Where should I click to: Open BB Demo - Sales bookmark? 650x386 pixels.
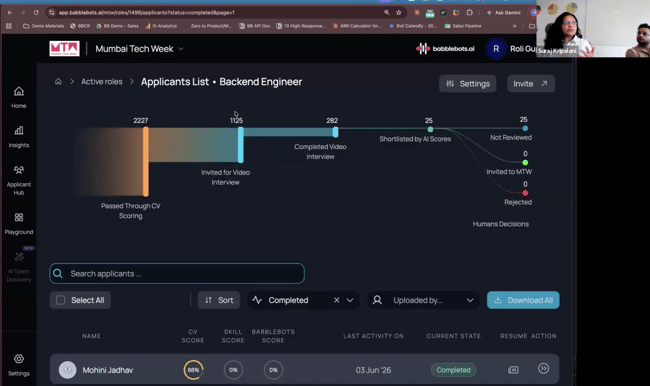(x=117, y=26)
